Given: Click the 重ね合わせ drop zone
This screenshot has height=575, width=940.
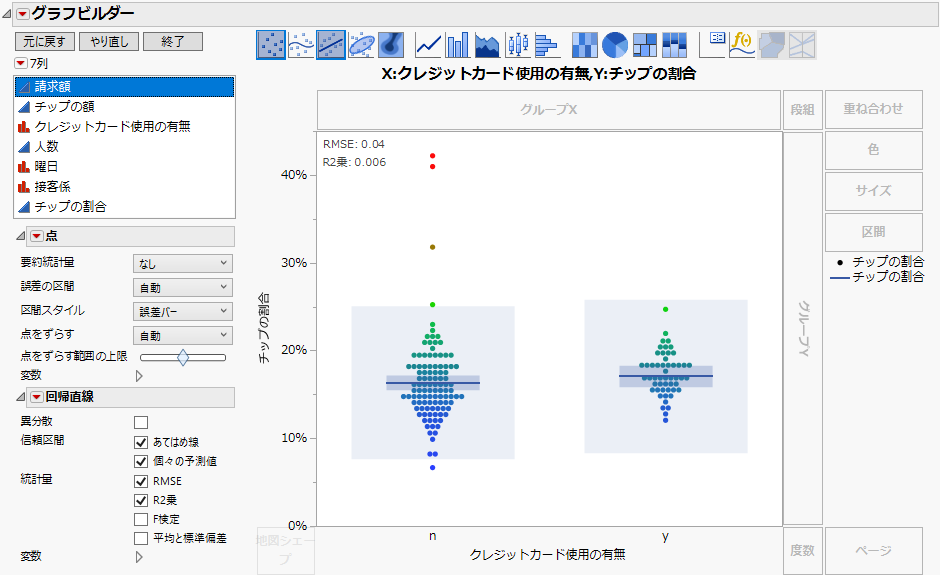Looking at the screenshot, I should (873, 109).
